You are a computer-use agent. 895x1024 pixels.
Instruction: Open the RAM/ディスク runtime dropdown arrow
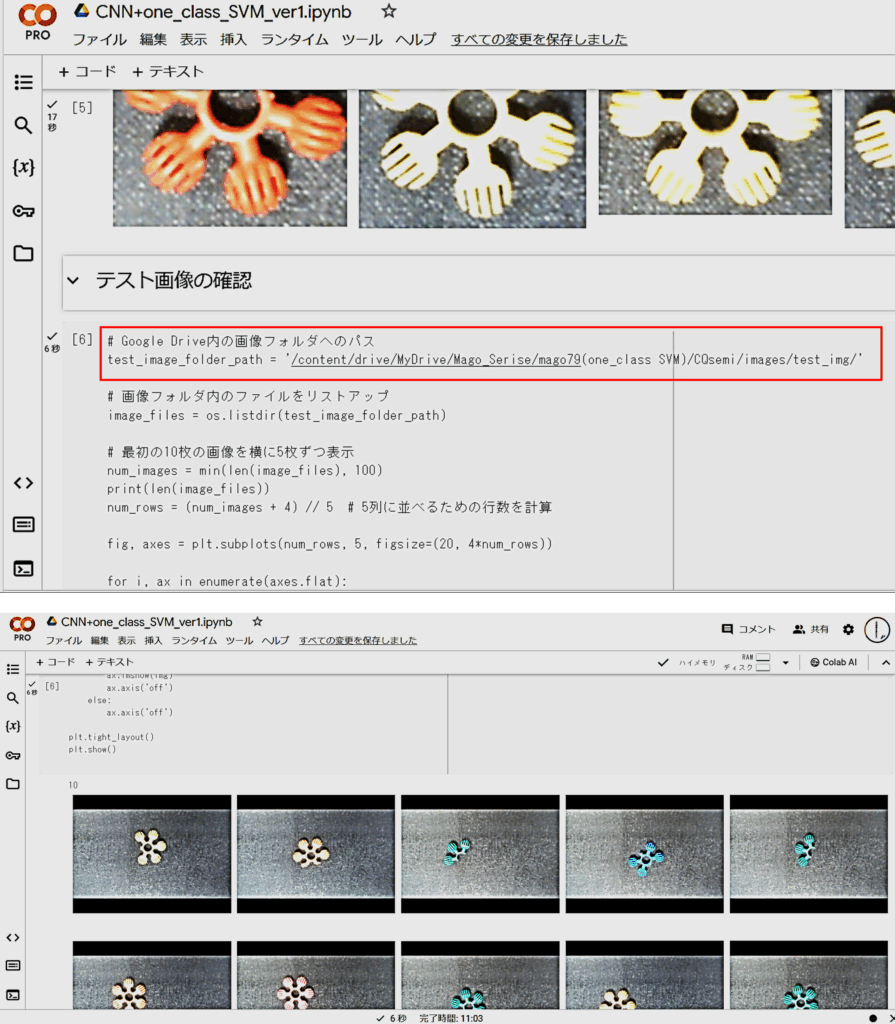click(x=786, y=662)
